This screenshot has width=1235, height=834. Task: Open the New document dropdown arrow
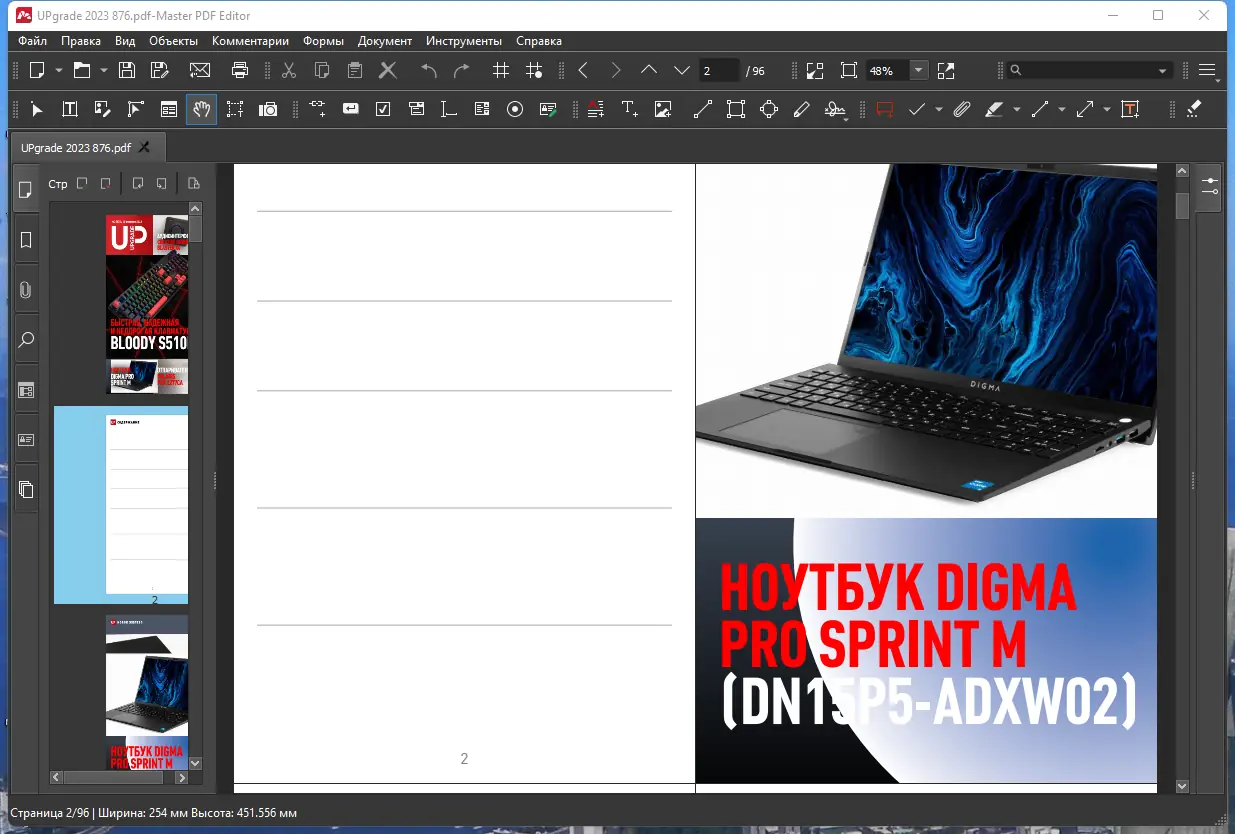pos(59,71)
